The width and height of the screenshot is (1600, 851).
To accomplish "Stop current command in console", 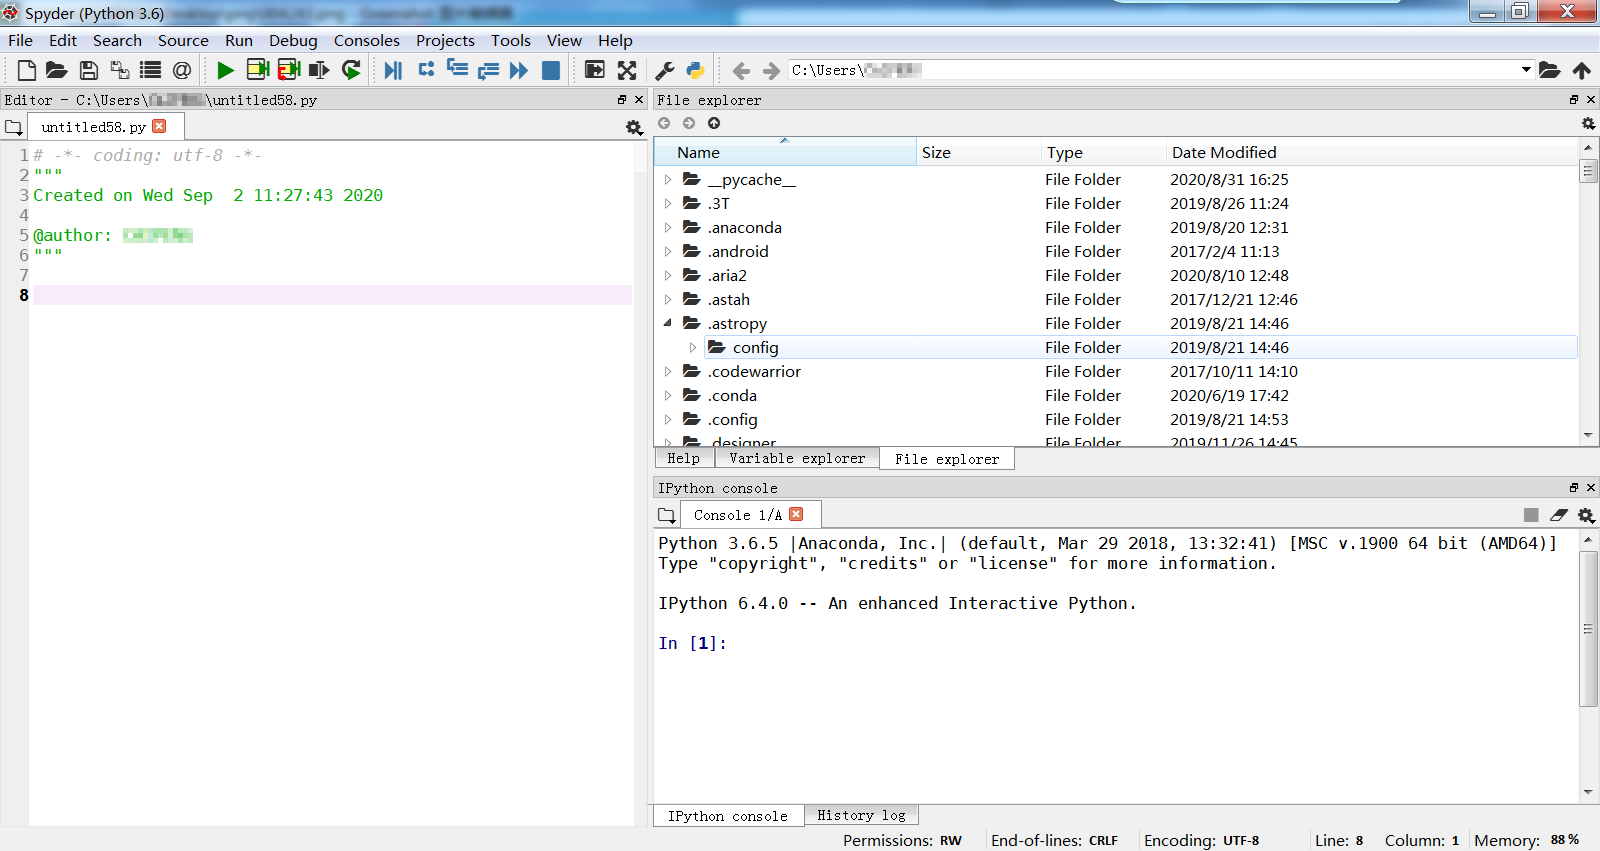I will (x=1531, y=515).
